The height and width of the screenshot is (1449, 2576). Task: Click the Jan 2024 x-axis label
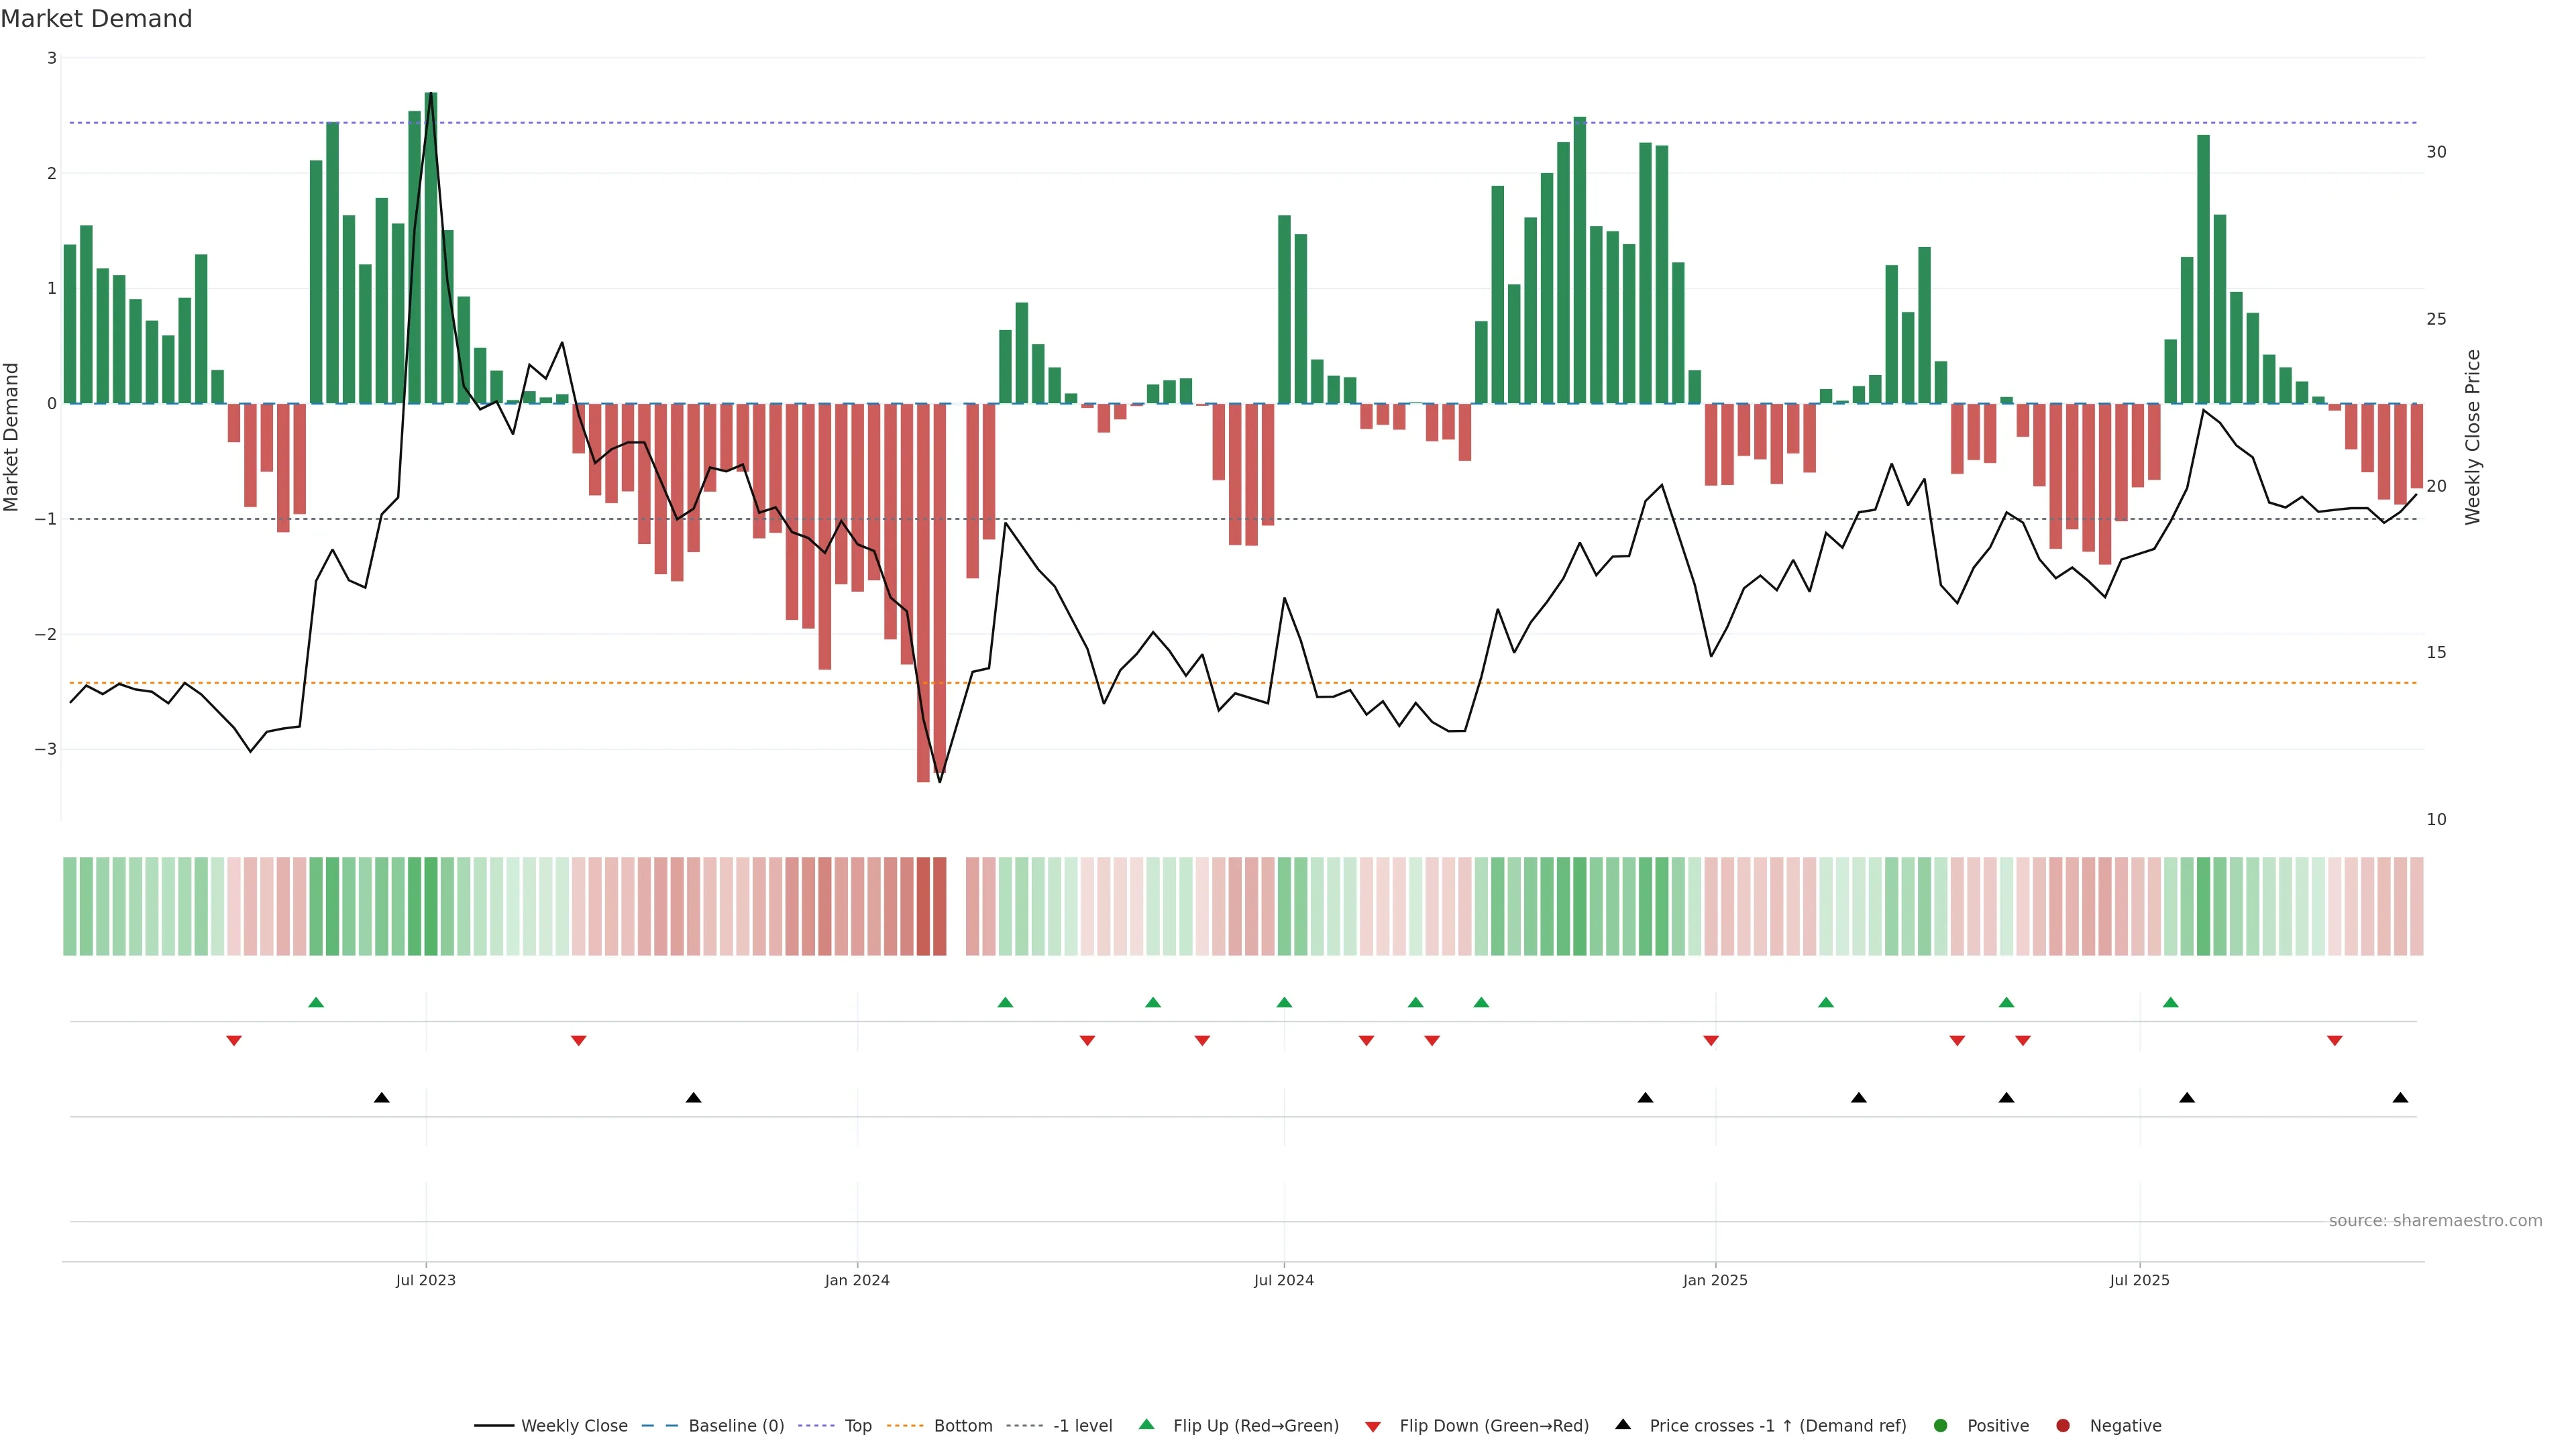(x=857, y=1281)
